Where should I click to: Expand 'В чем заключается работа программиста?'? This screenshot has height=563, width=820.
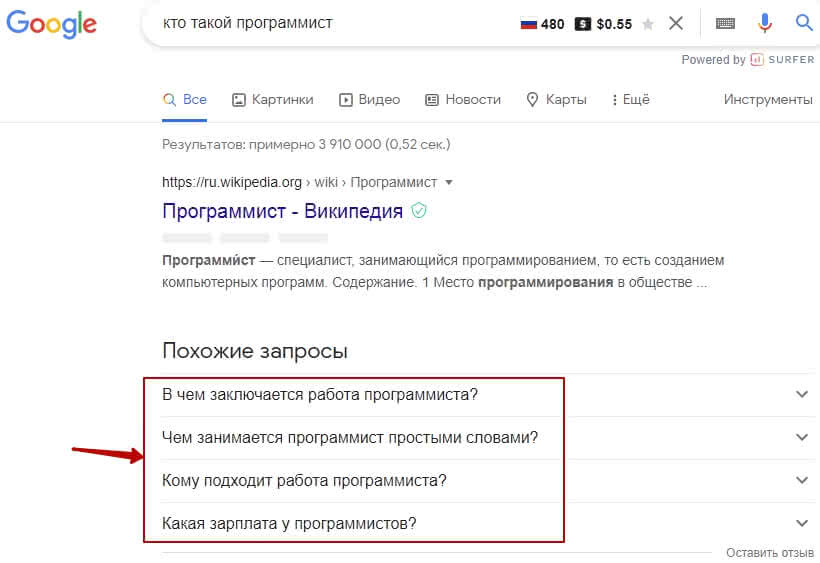tap(488, 395)
